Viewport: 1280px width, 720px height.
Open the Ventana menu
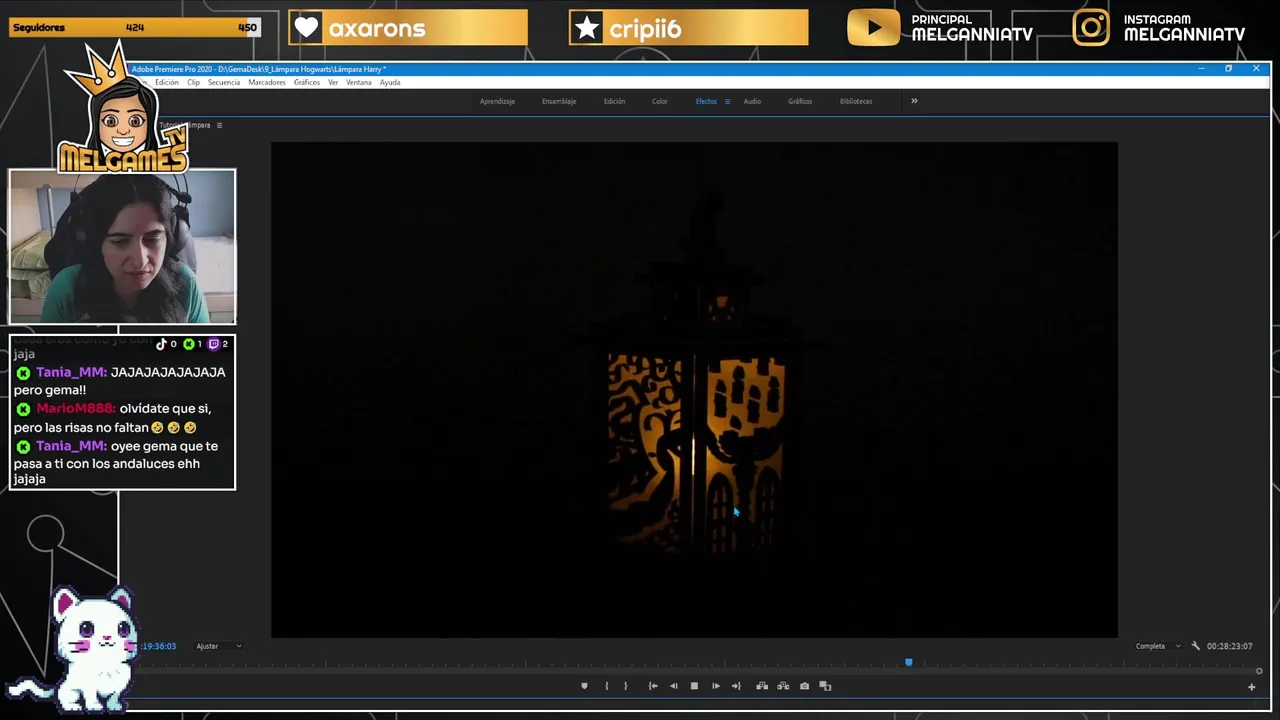pyautogui.click(x=359, y=82)
